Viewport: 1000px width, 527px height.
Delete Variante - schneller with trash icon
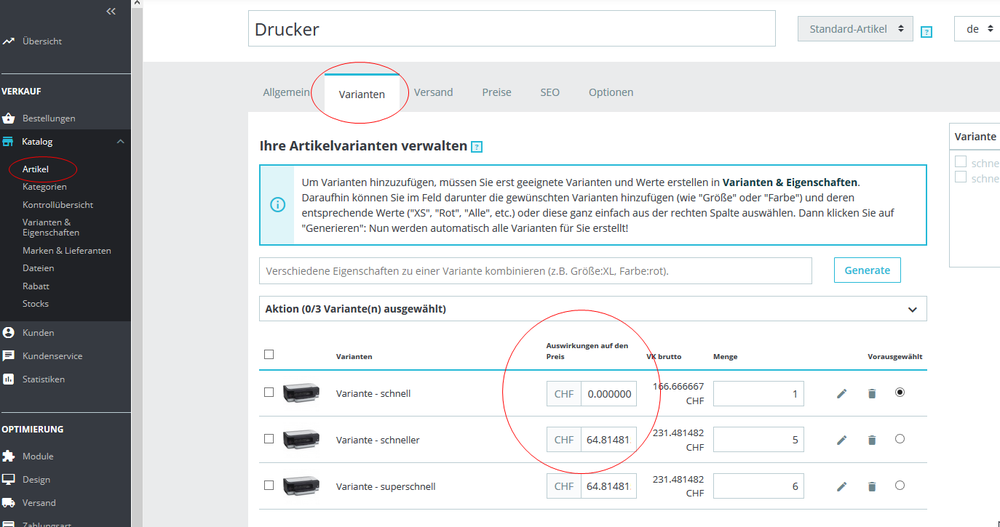(x=872, y=440)
